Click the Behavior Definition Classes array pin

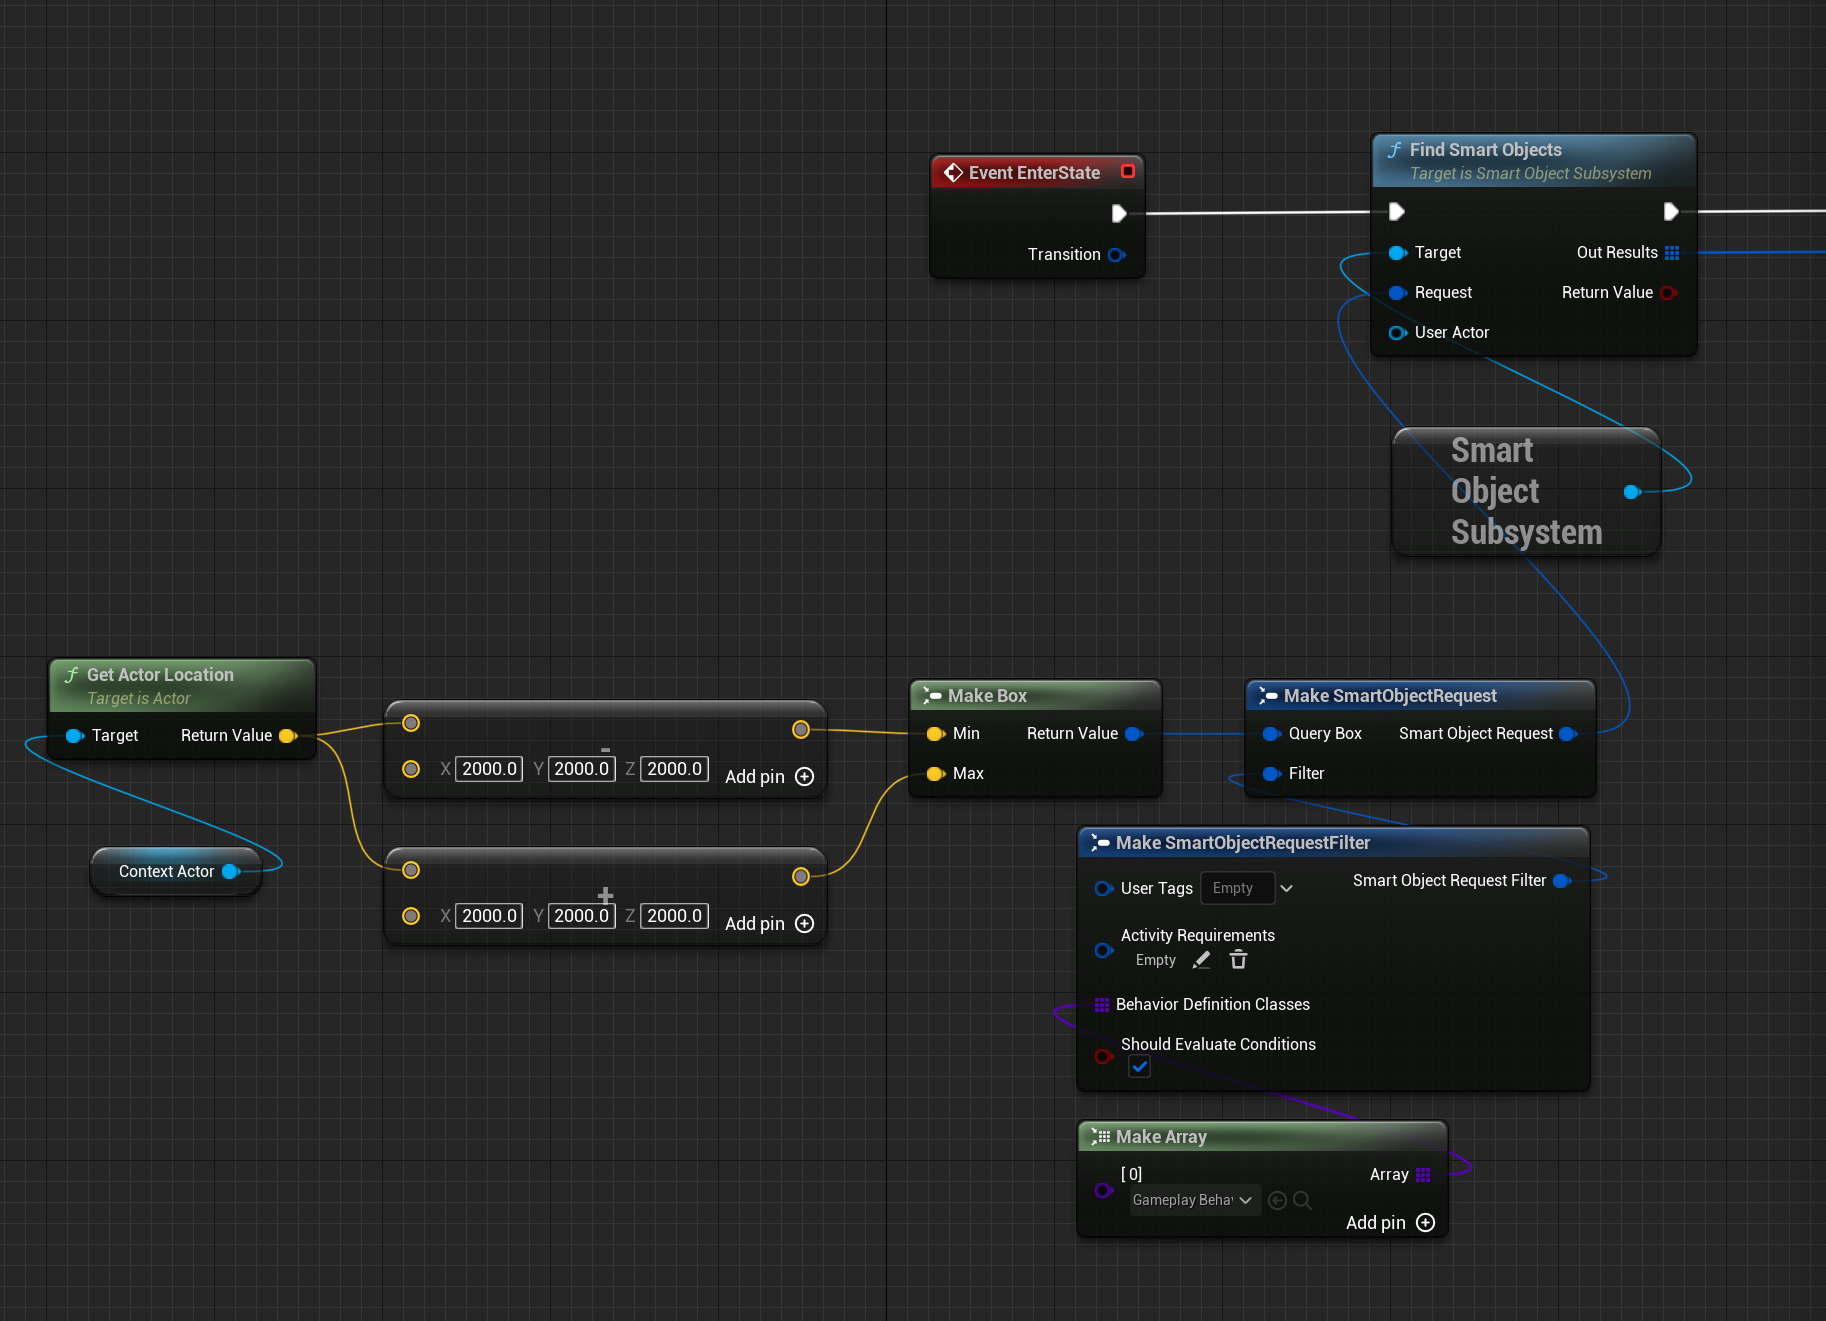1103,1004
